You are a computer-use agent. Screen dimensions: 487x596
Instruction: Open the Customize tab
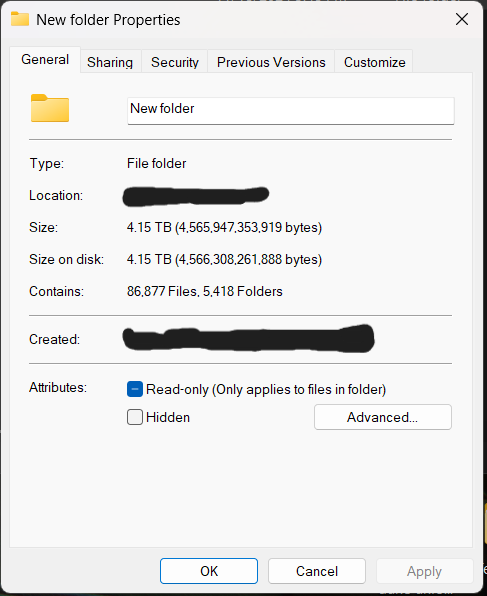pos(374,62)
